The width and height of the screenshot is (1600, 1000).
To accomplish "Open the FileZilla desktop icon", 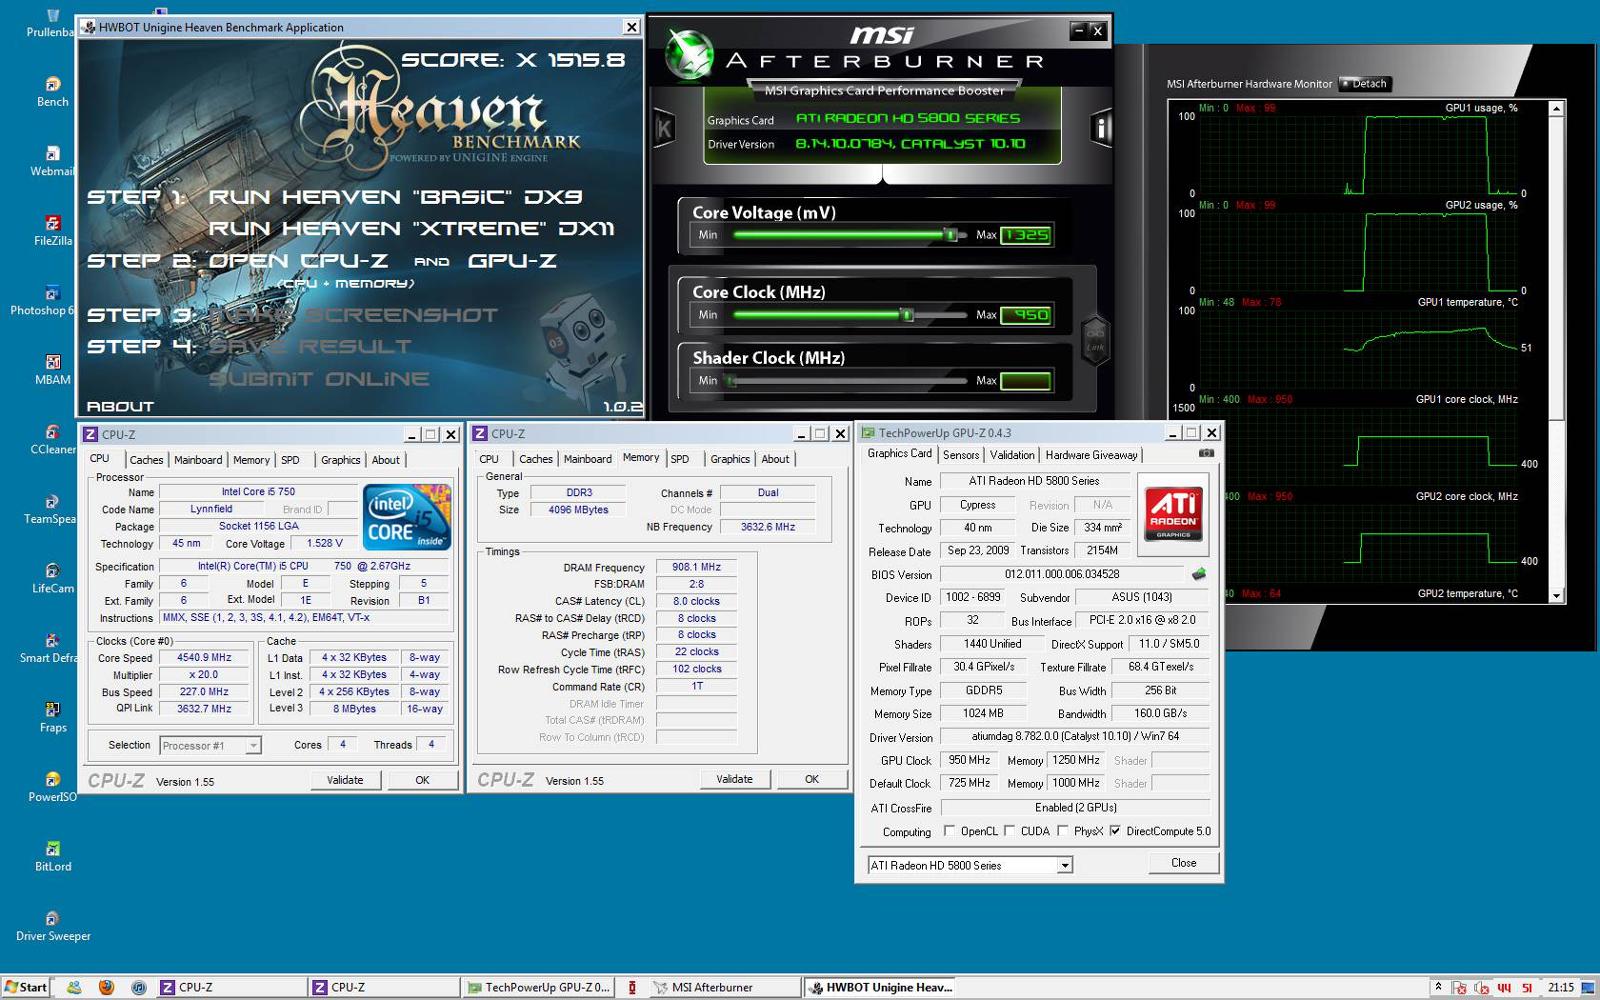I will (53, 229).
